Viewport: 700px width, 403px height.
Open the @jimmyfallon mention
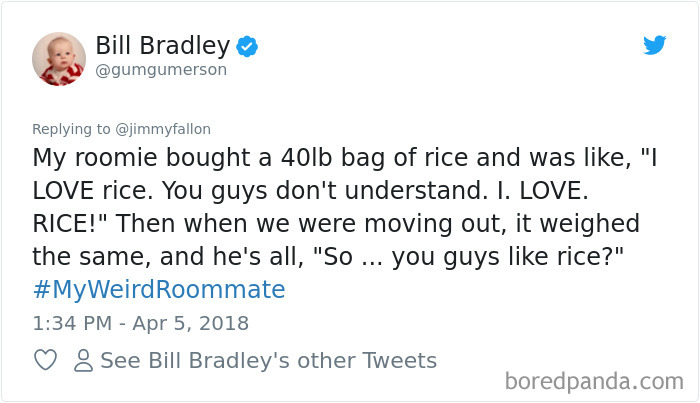pyautogui.click(x=162, y=128)
